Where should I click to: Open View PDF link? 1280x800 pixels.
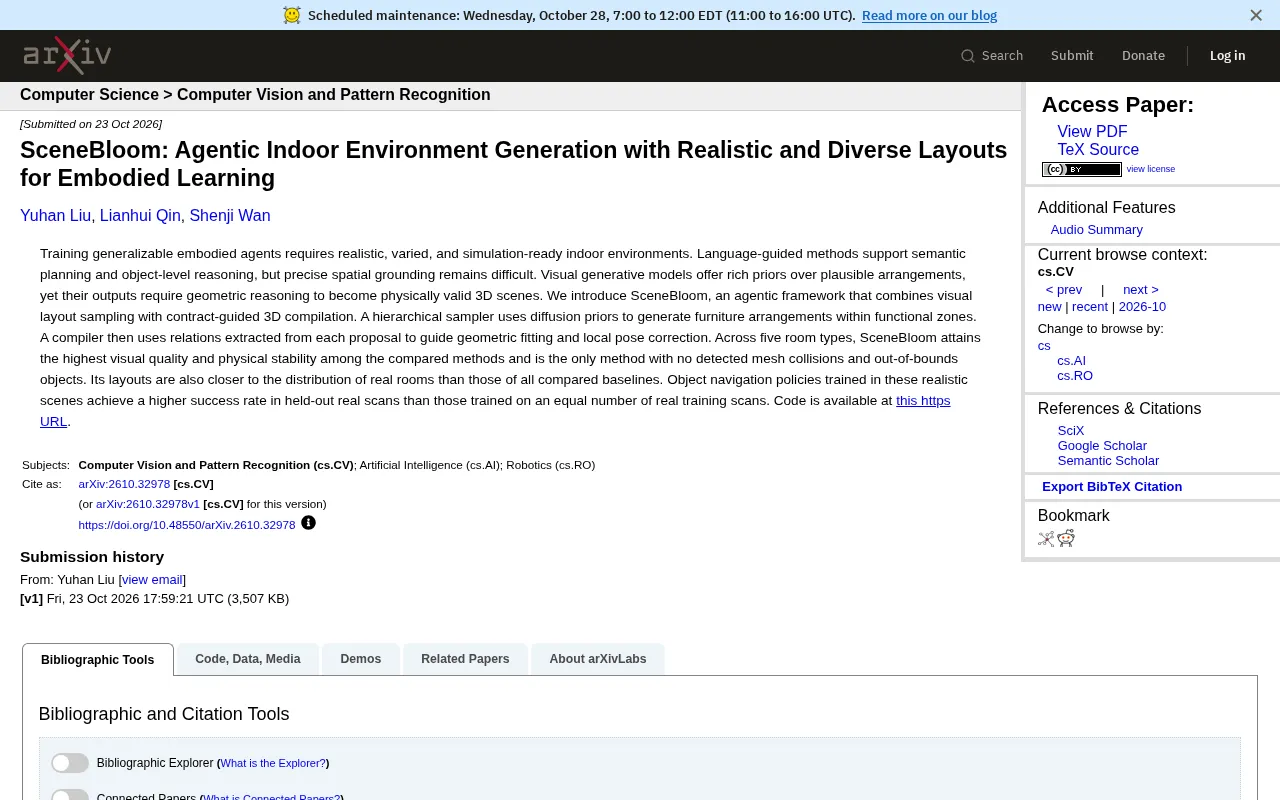coord(1092,132)
